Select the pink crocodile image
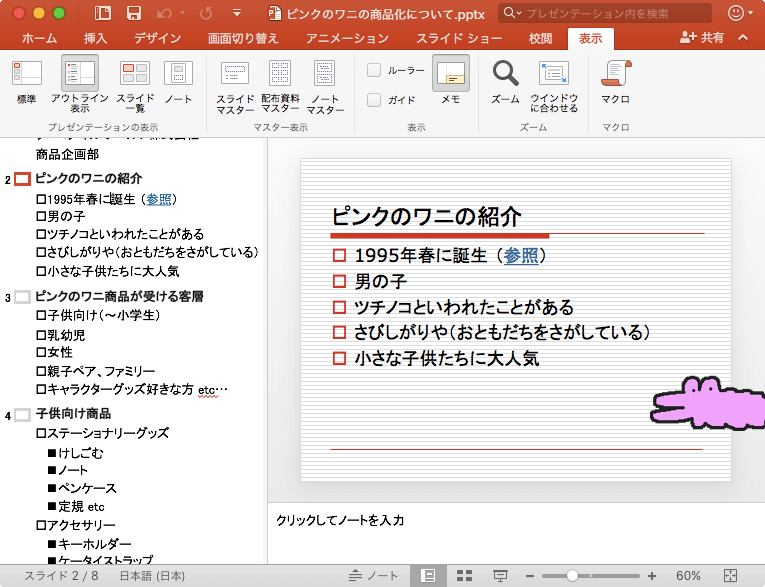The image size is (765, 587). pyautogui.click(x=707, y=403)
